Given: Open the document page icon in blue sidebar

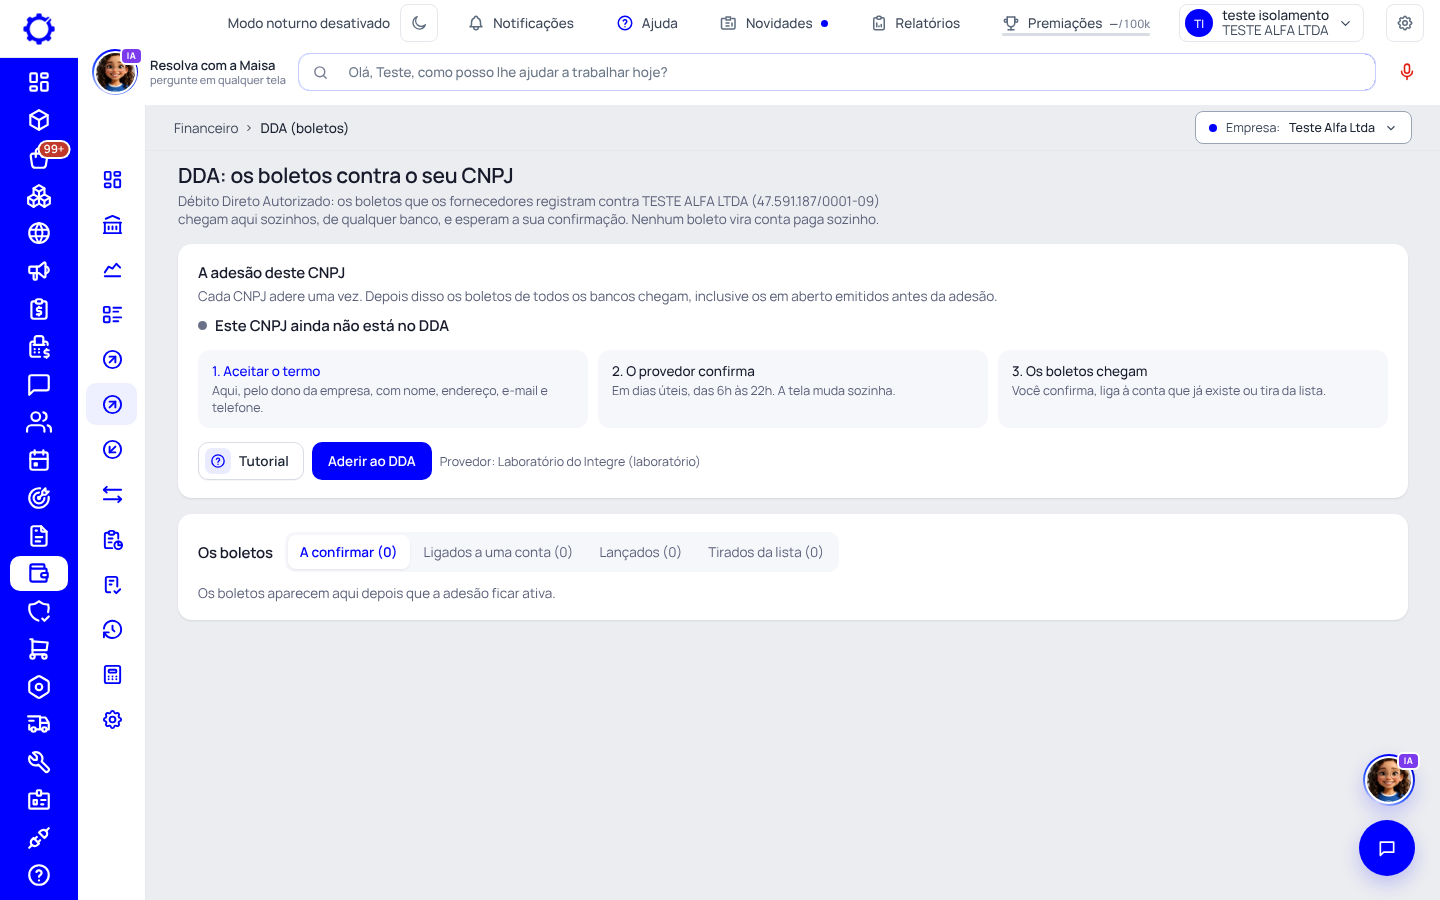Looking at the screenshot, I should (39, 536).
